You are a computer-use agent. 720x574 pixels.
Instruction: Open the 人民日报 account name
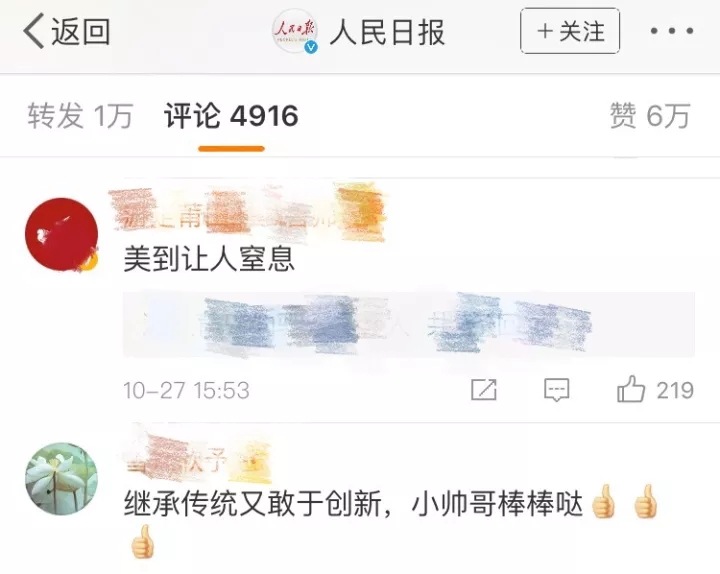tap(388, 32)
